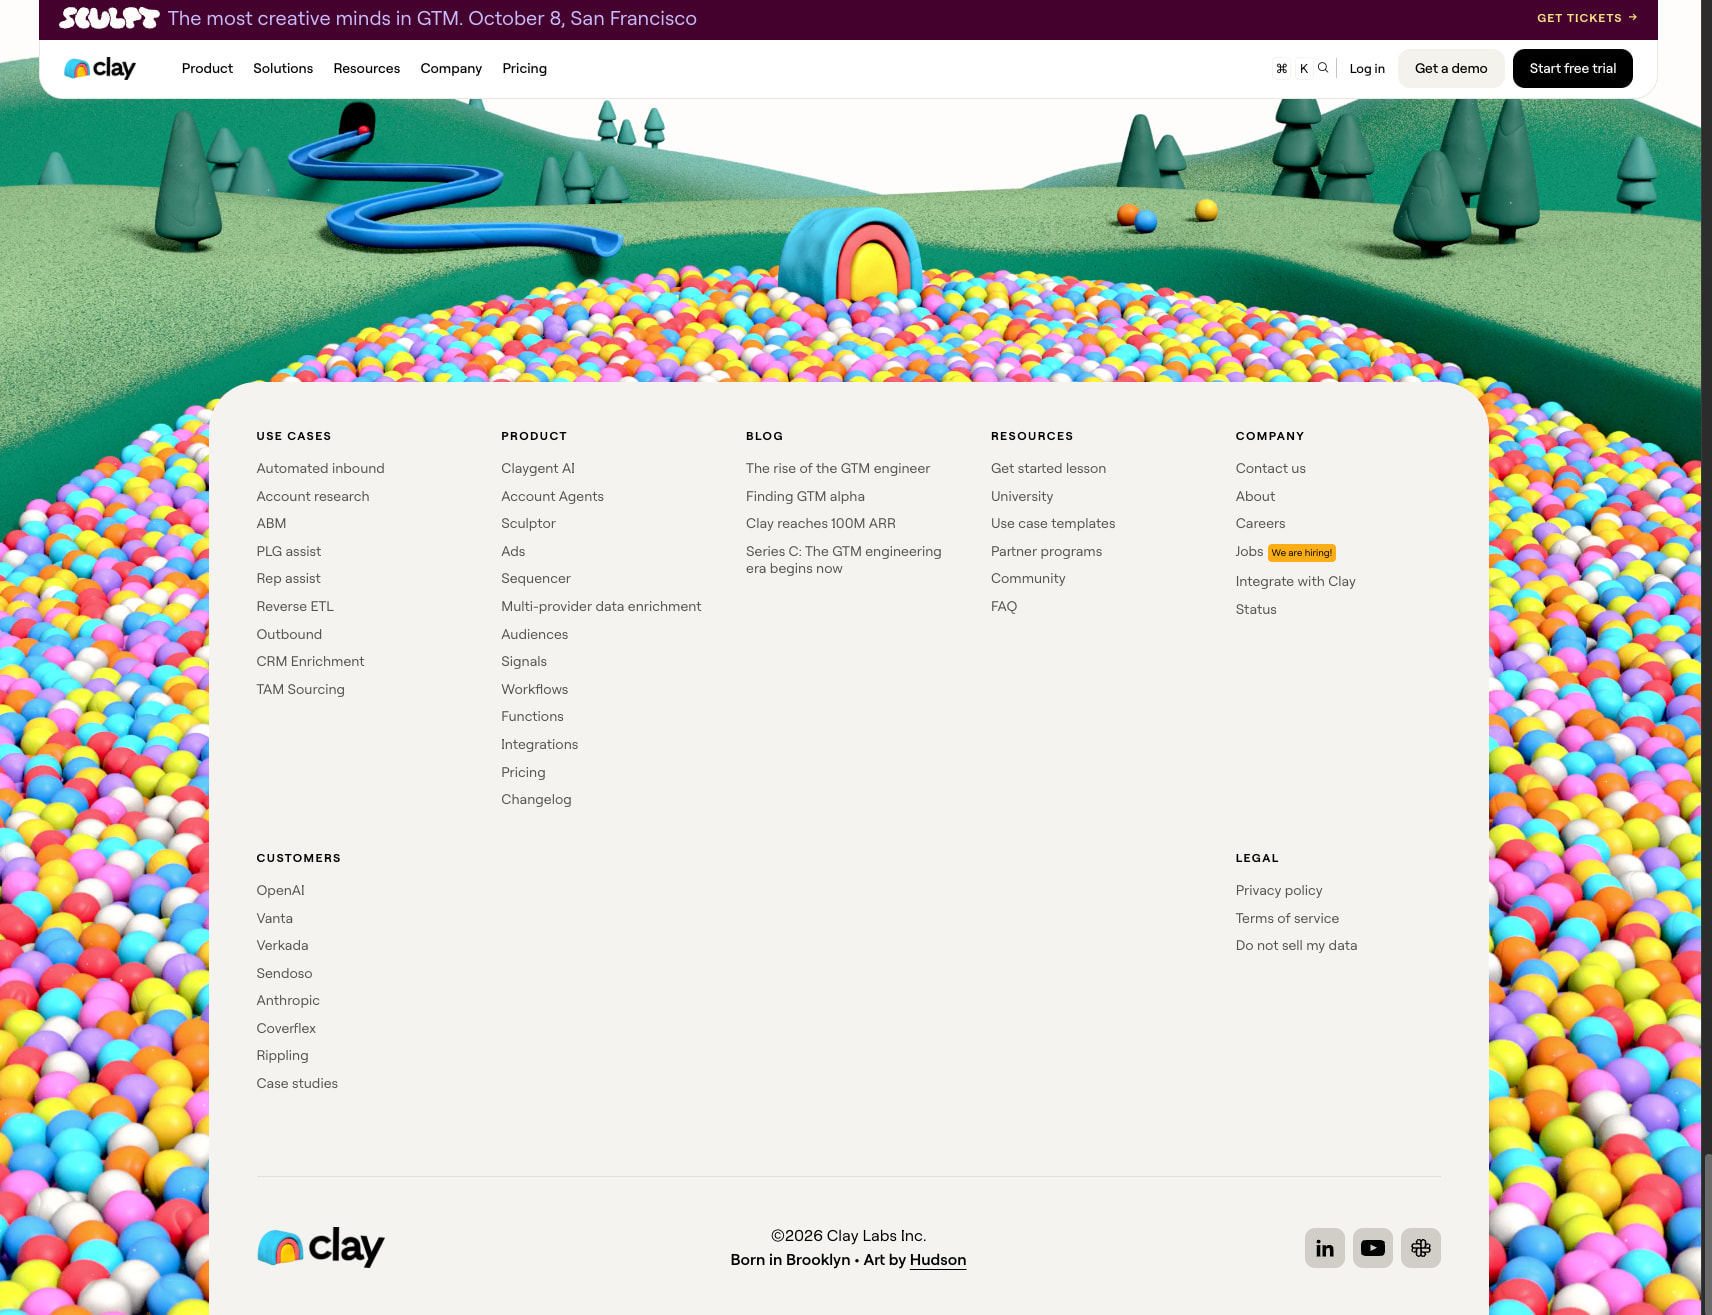Open the Changelog link
This screenshot has width=1712, height=1315.
pos(536,799)
